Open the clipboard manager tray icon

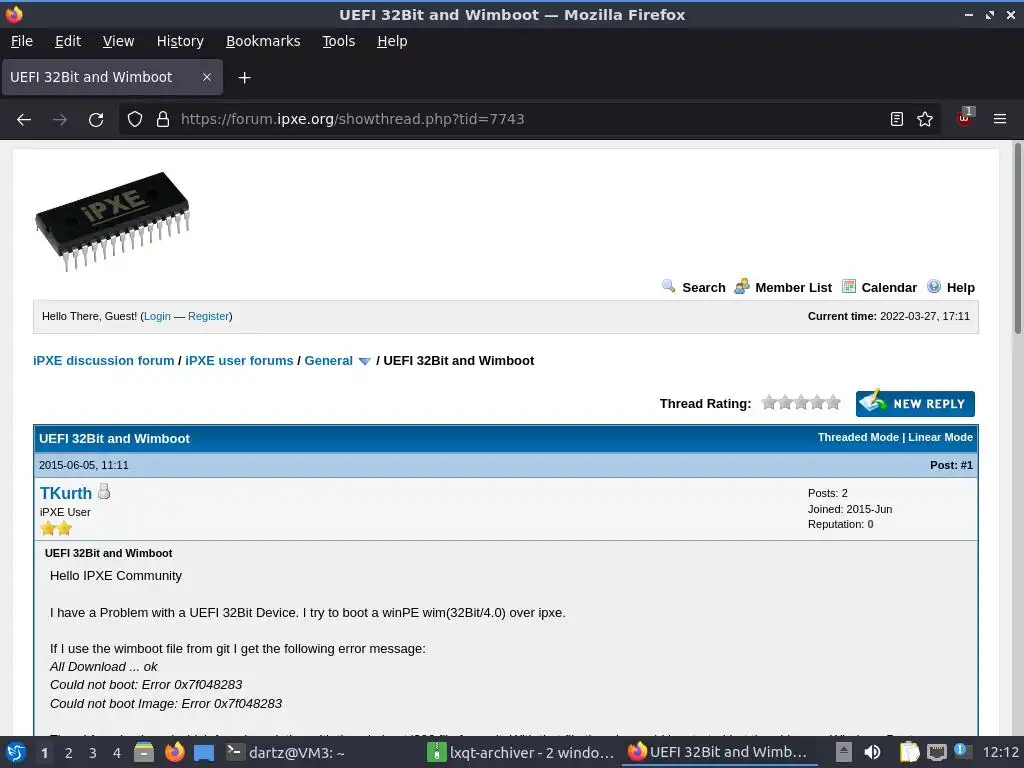pyautogui.click(x=908, y=752)
